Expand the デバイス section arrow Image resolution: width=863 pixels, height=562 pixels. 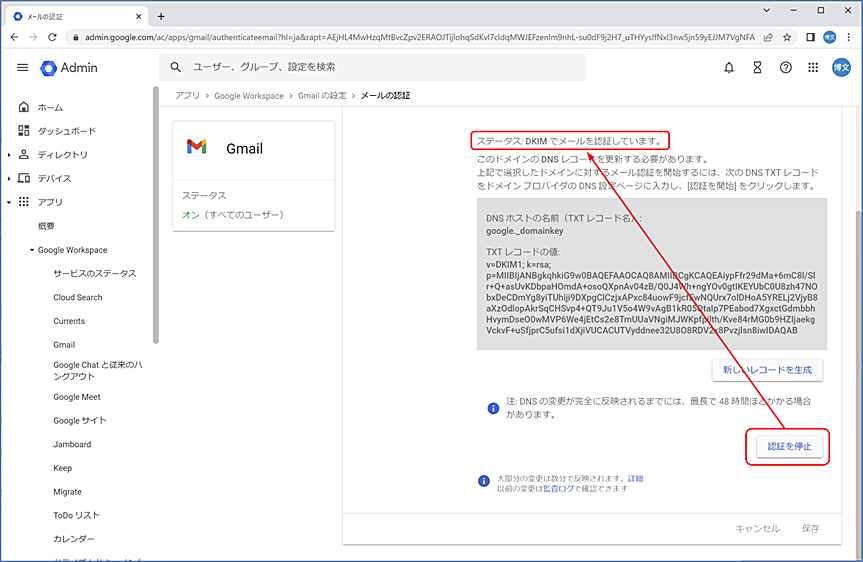pyautogui.click(x=9, y=179)
